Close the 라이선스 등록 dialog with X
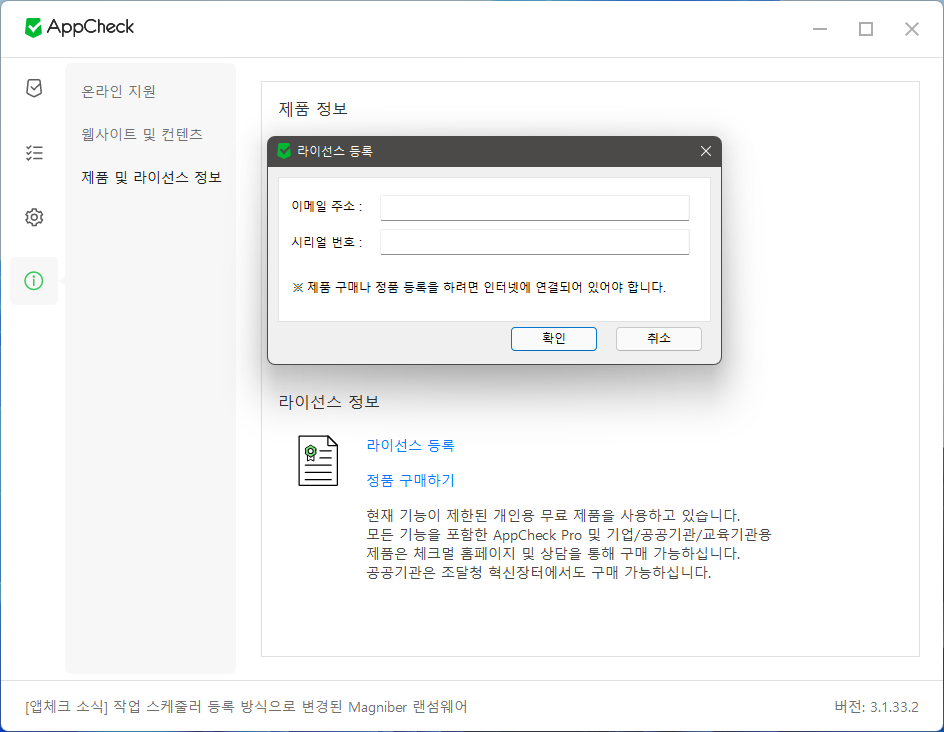 705,151
